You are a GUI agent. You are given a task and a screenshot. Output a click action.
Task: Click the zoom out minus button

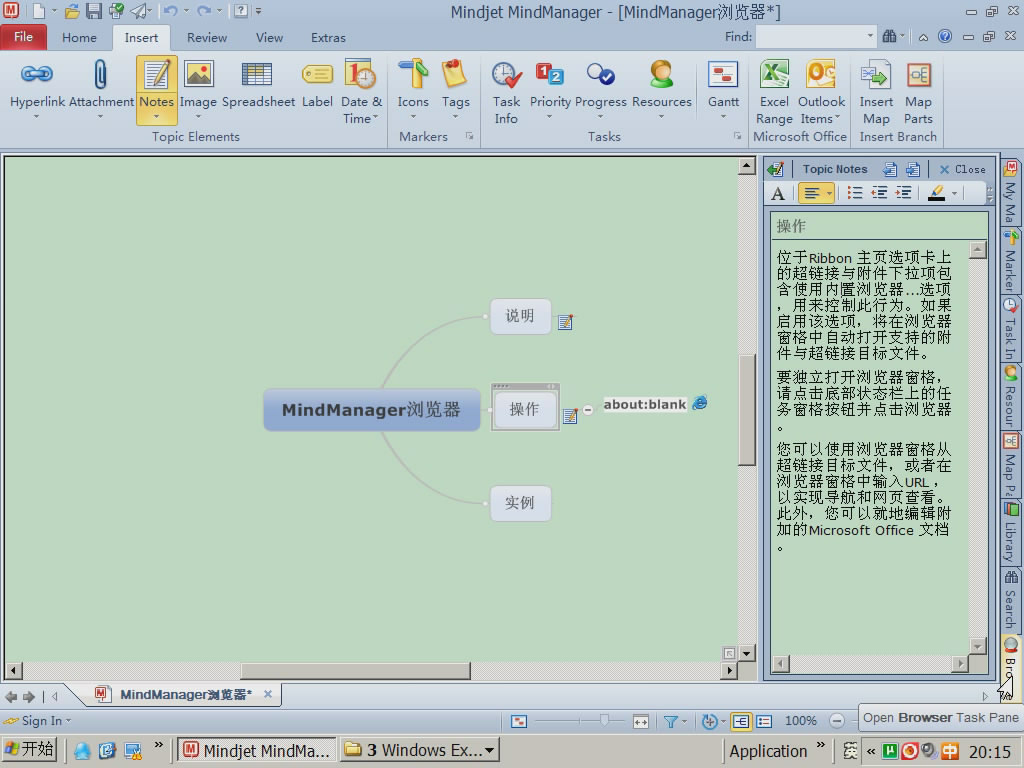click(x=837, y=721)
